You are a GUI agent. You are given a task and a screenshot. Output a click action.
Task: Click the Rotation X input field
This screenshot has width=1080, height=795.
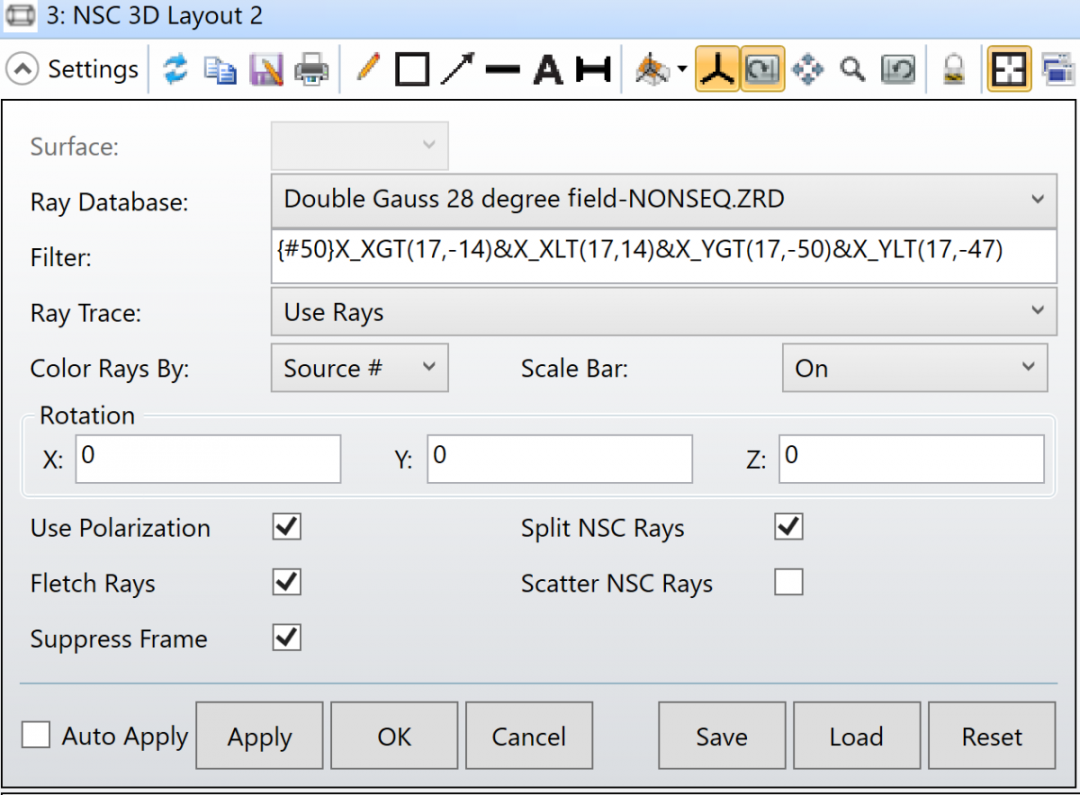coord(208,458)
